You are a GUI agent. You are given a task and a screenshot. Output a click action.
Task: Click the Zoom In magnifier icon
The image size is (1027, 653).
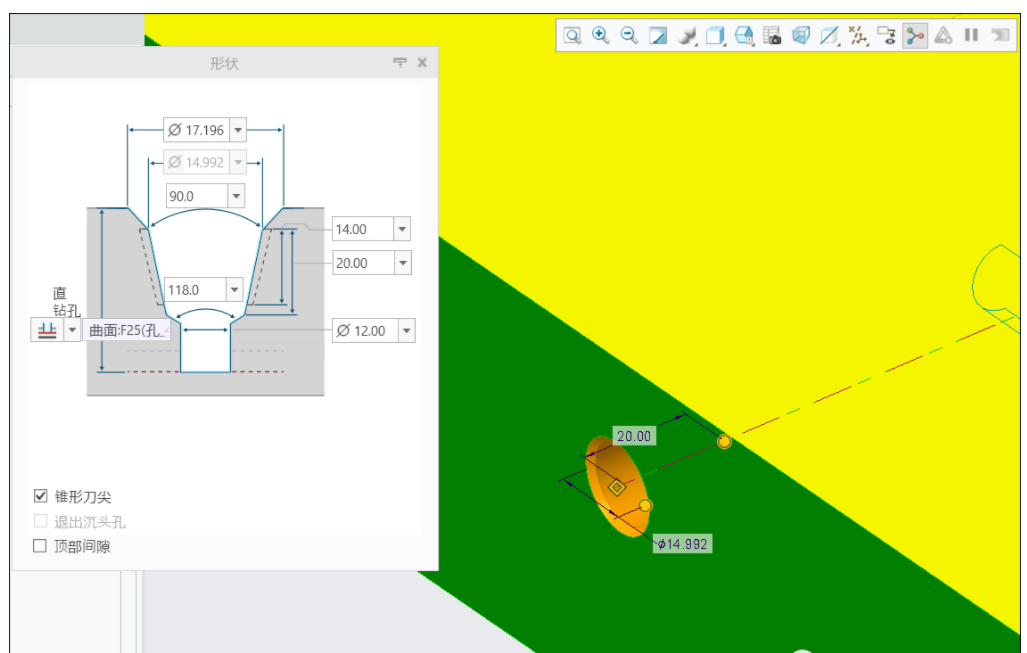[x=600, y=36]
